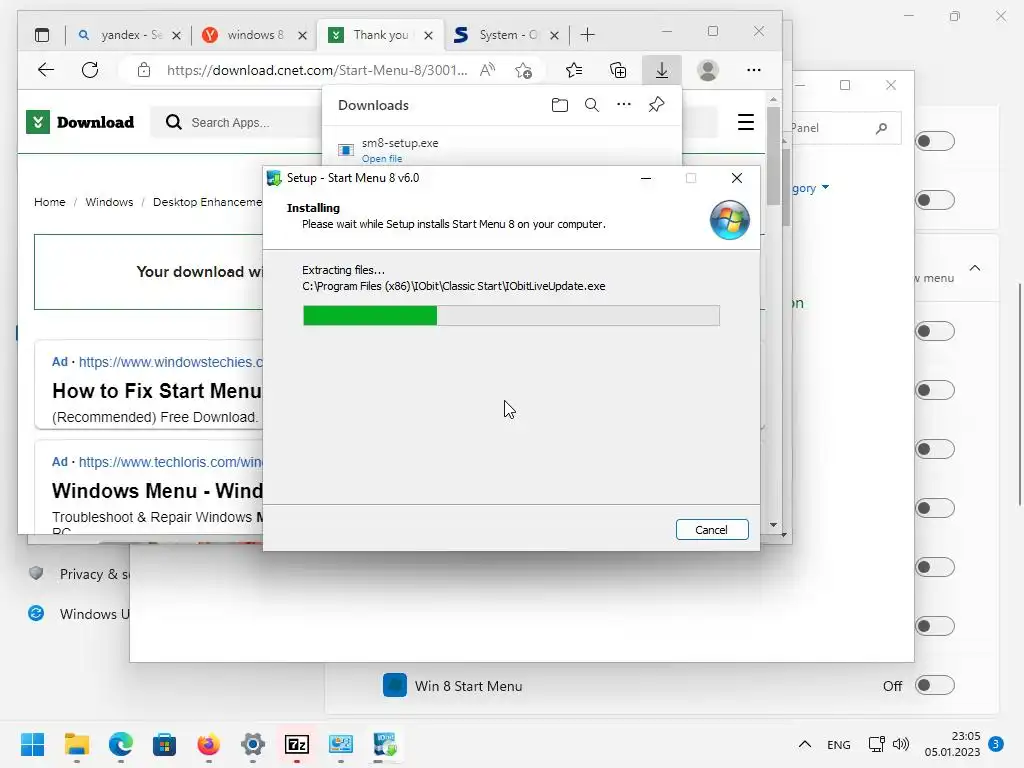This screenshot has width=1024, height=768.
Task: Show hidden tray icons chevron
Action: (805, 744)
